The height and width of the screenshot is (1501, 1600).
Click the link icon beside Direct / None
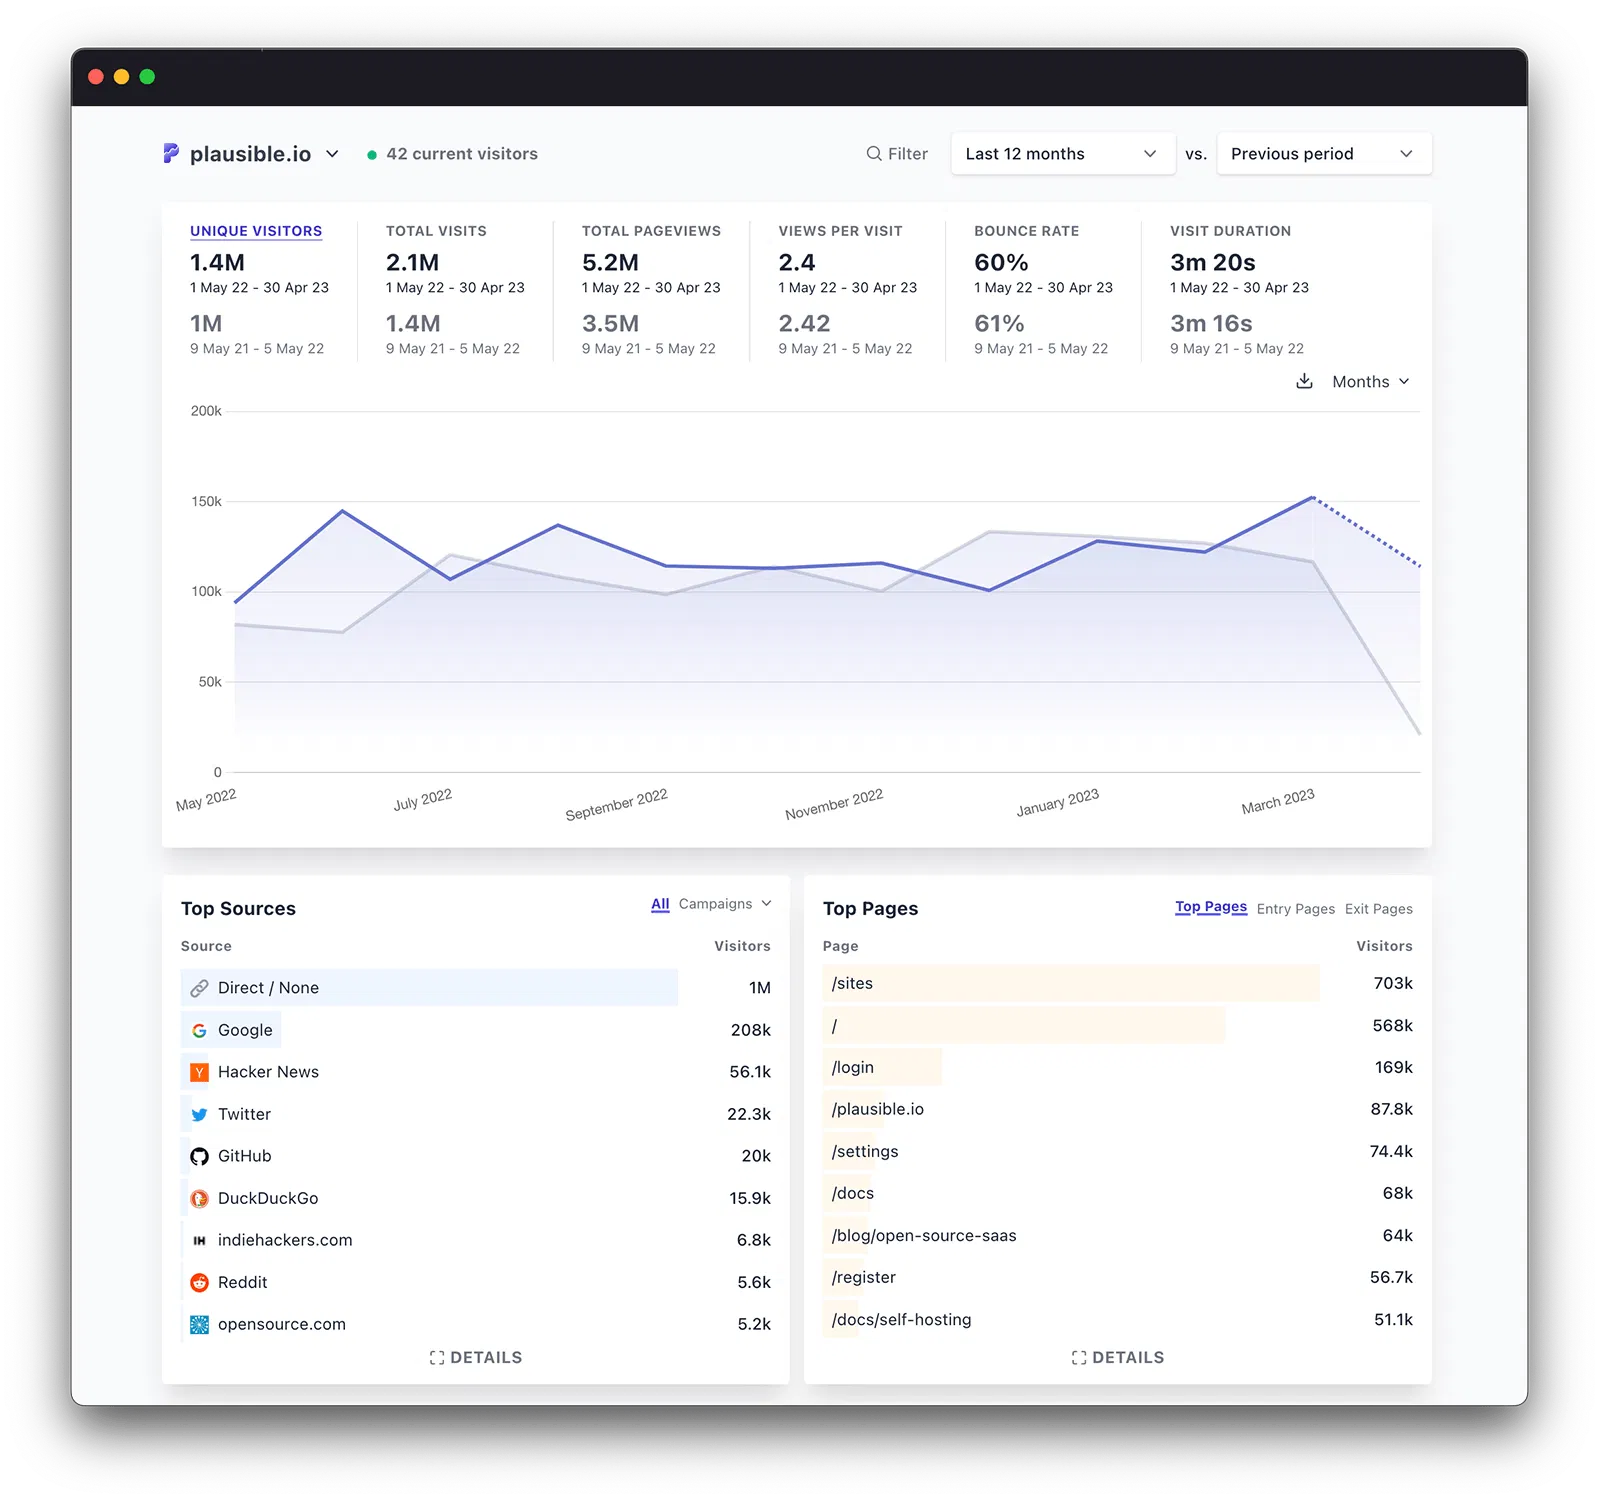(199, 988)
